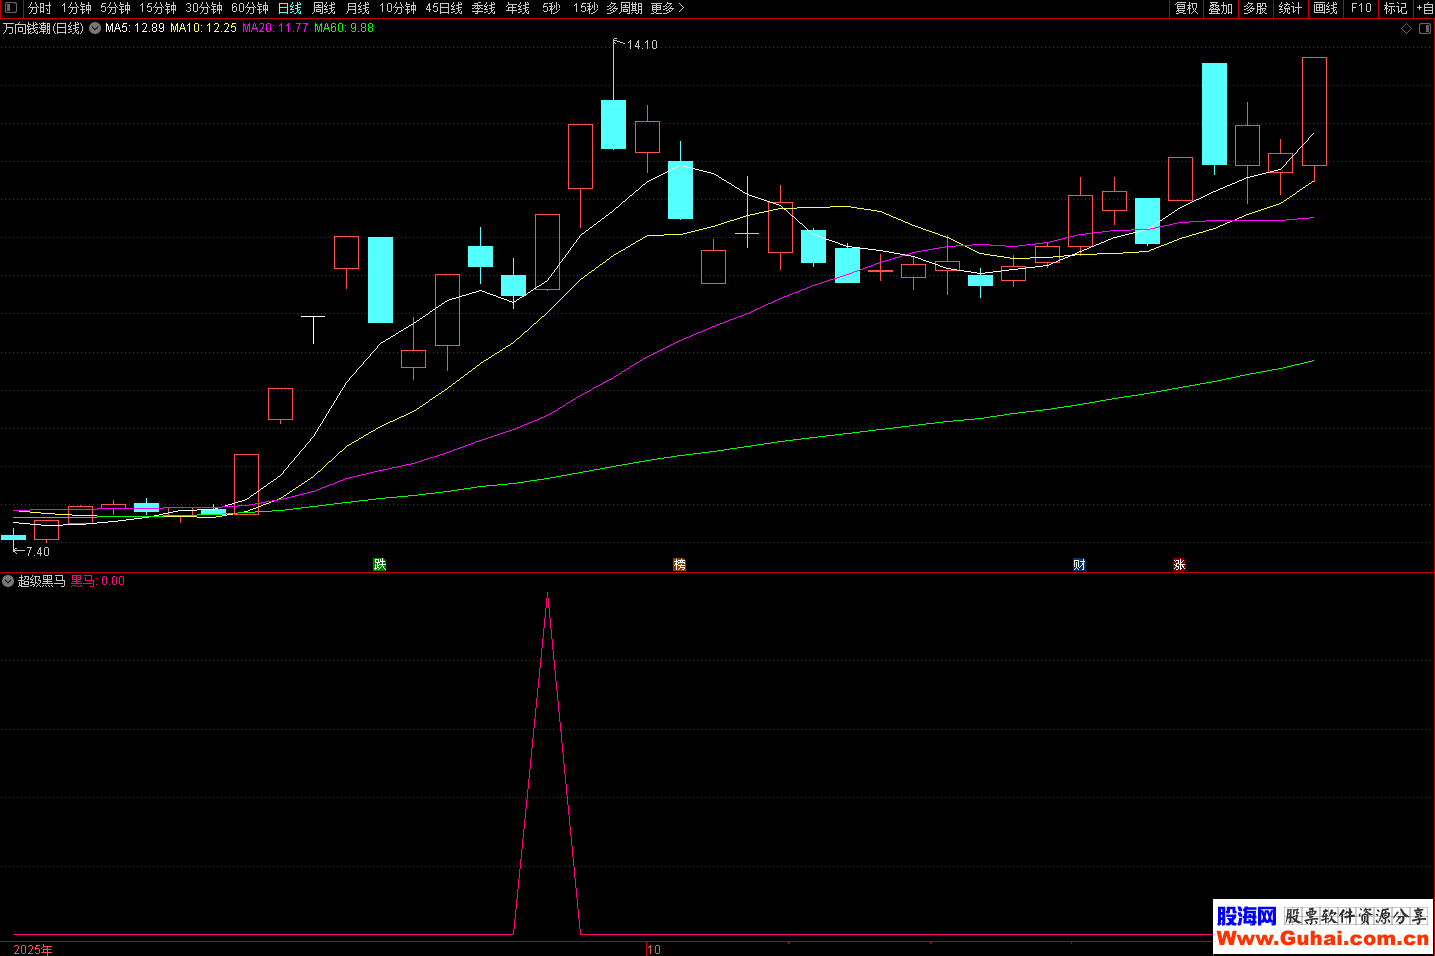Open the 画线 drawing tools
The image size is (1435, 956).
tap(1325, 8)
